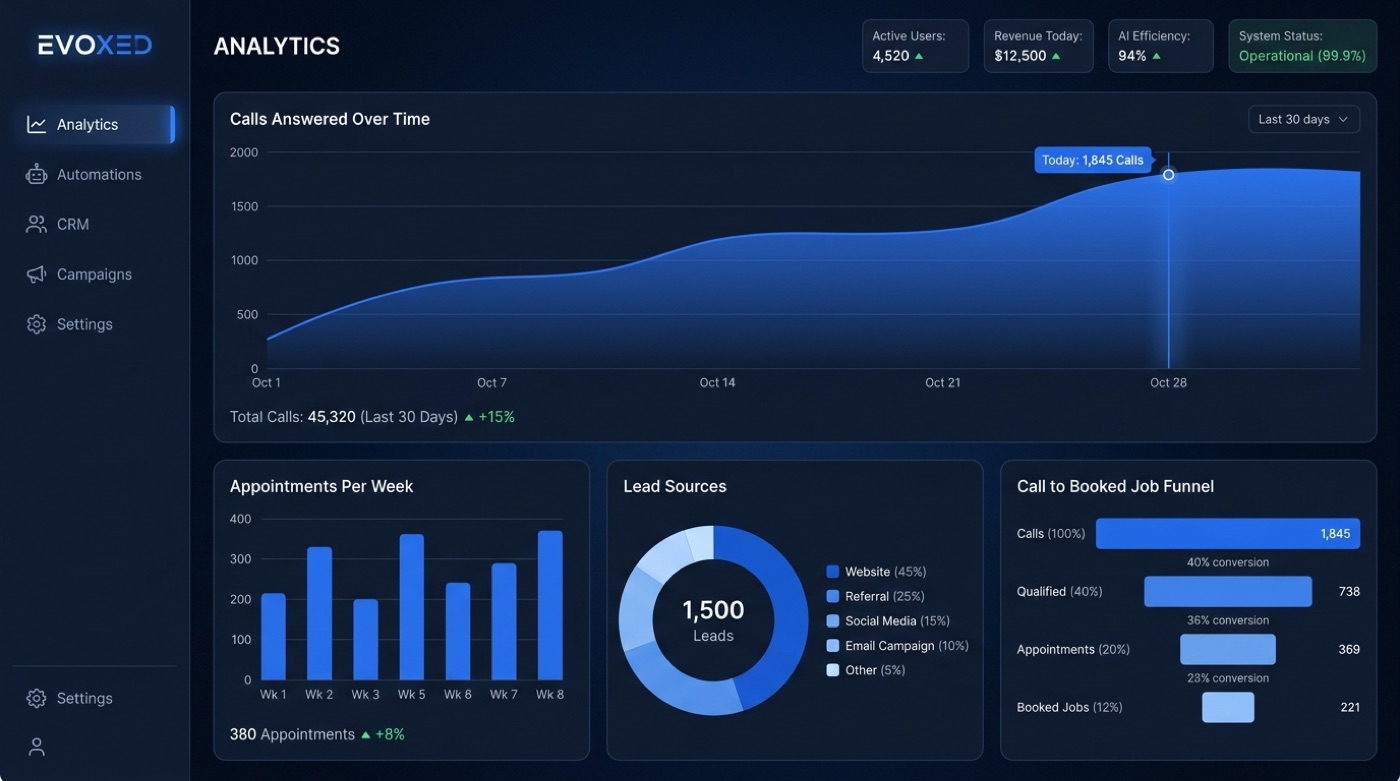This screenshot has height=781, width=1400.
Task: Click the Email Campaign legend color swatch
Action: point(832,646)
